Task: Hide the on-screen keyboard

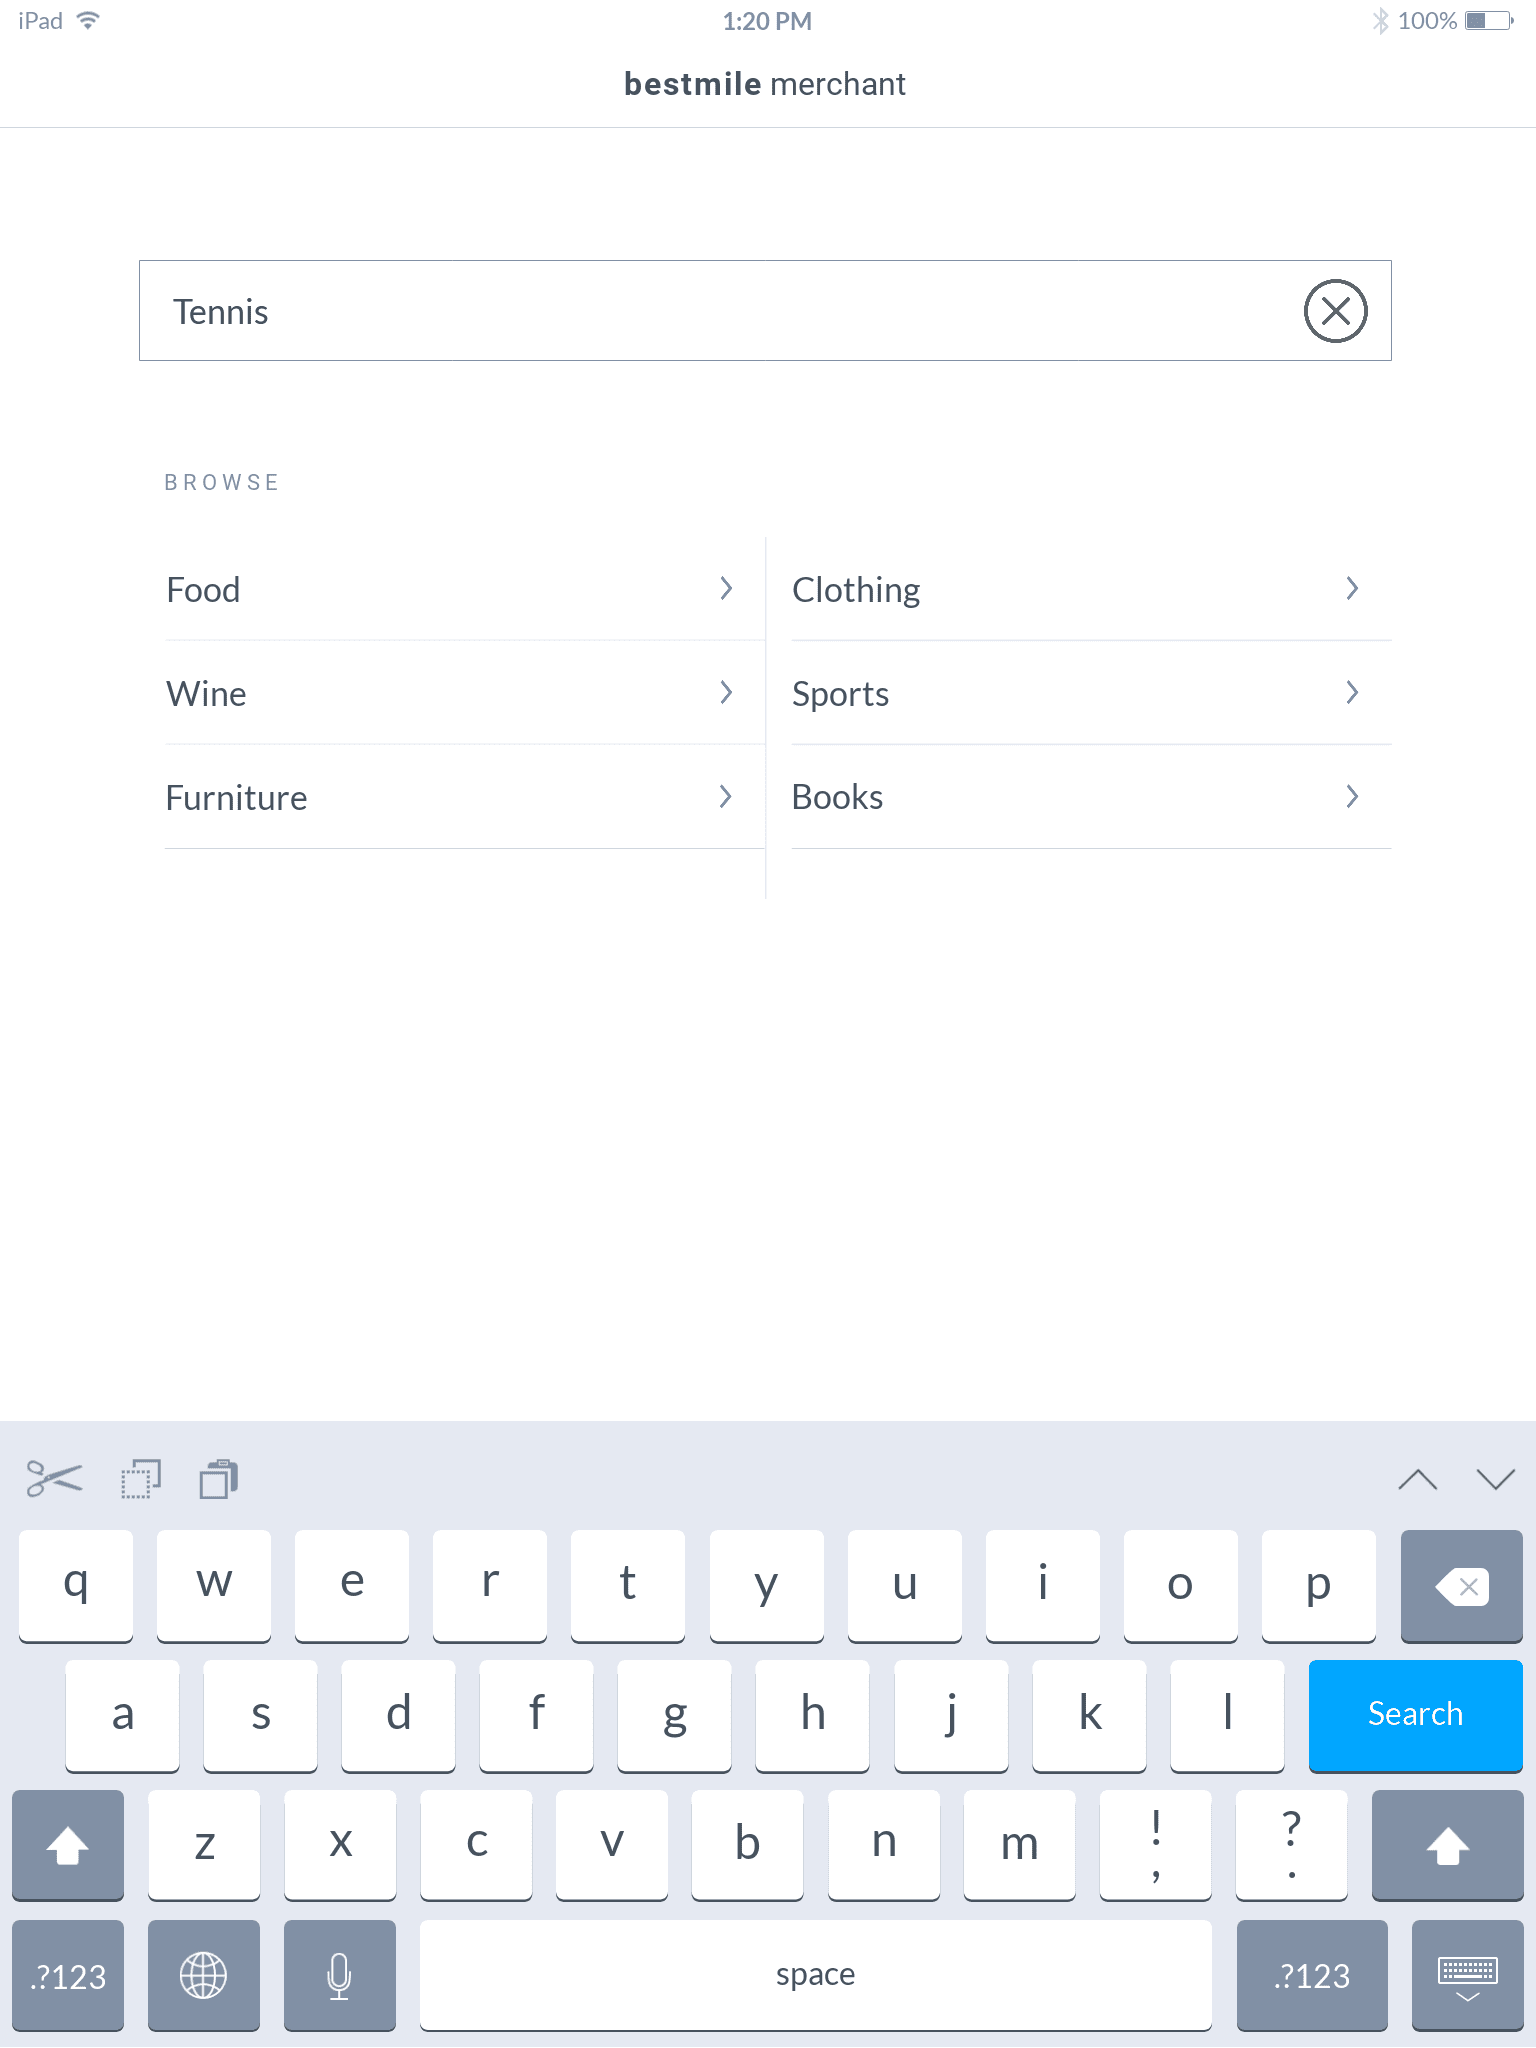Action: click(x=1466, y=1975)
